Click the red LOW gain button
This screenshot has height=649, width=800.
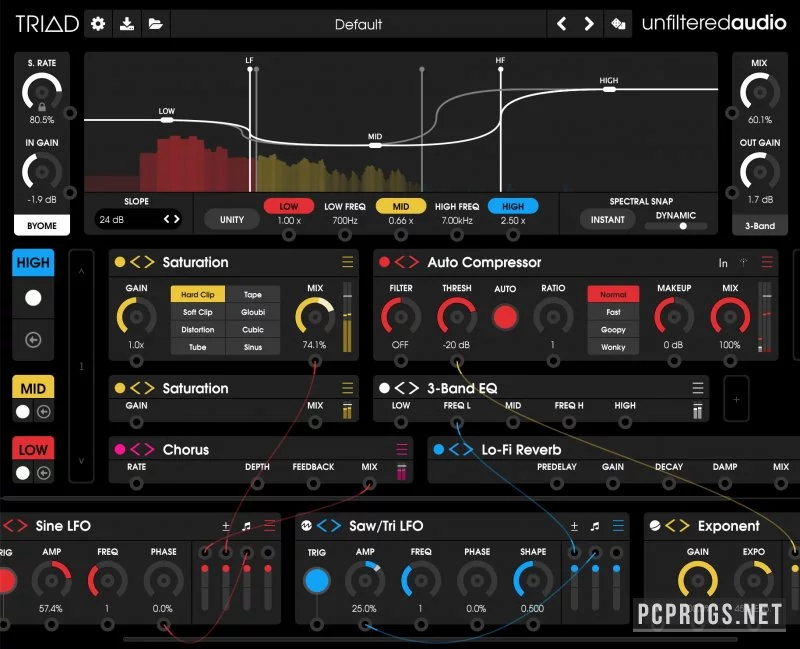pyautogui.click(x=288, y=206)
